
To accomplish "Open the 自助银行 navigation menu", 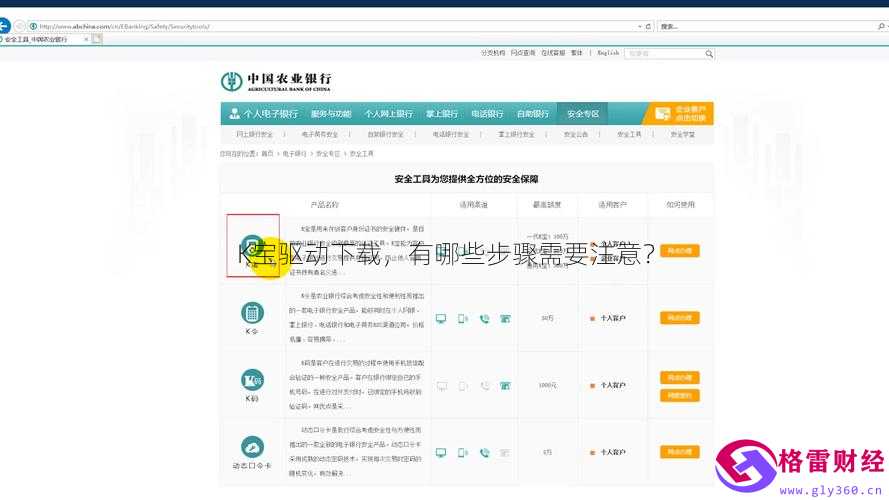I will pos(532,114).
